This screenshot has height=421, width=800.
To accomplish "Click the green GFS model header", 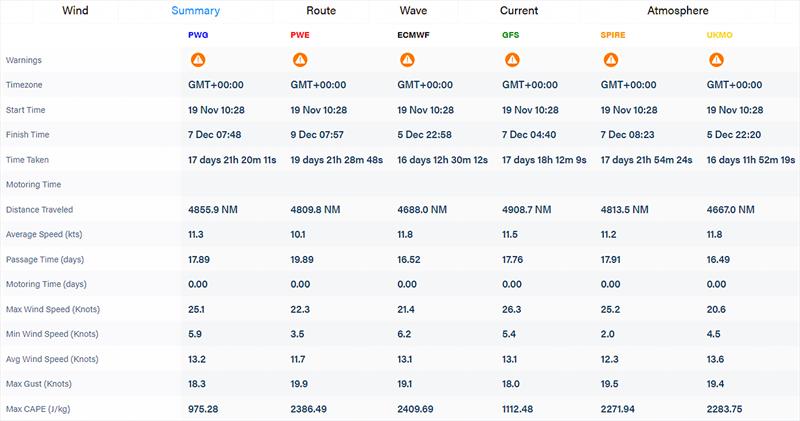I will [x=510, y=35].
